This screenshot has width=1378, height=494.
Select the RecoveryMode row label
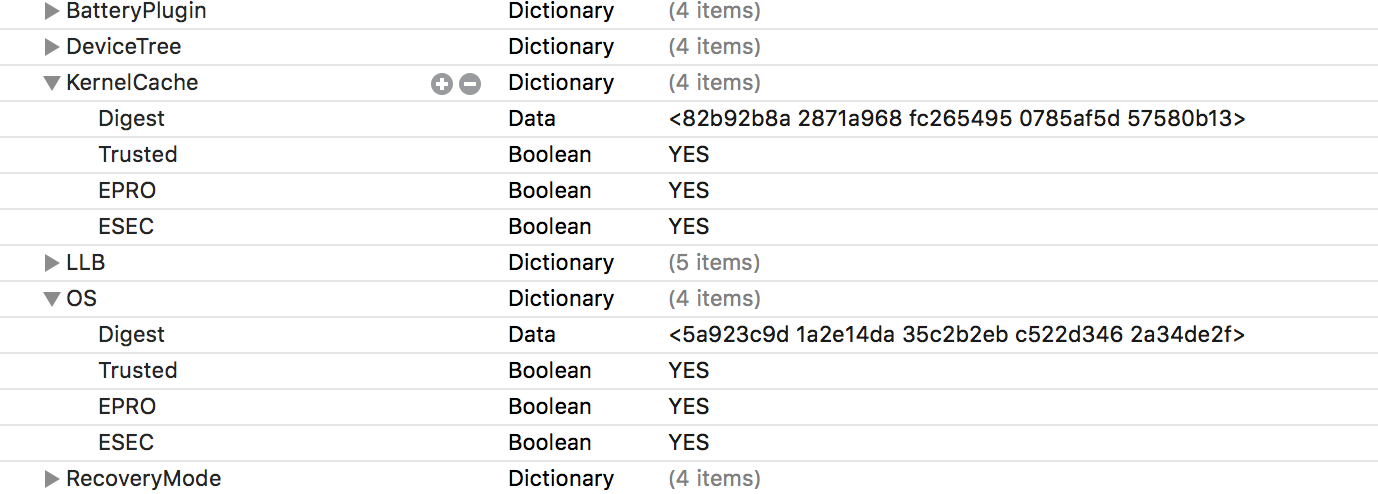tap(143, 479)
